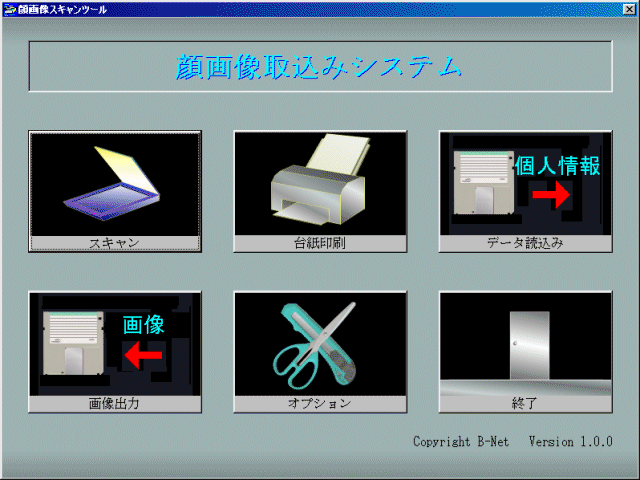Click the exit door icon

pos(524,344)
